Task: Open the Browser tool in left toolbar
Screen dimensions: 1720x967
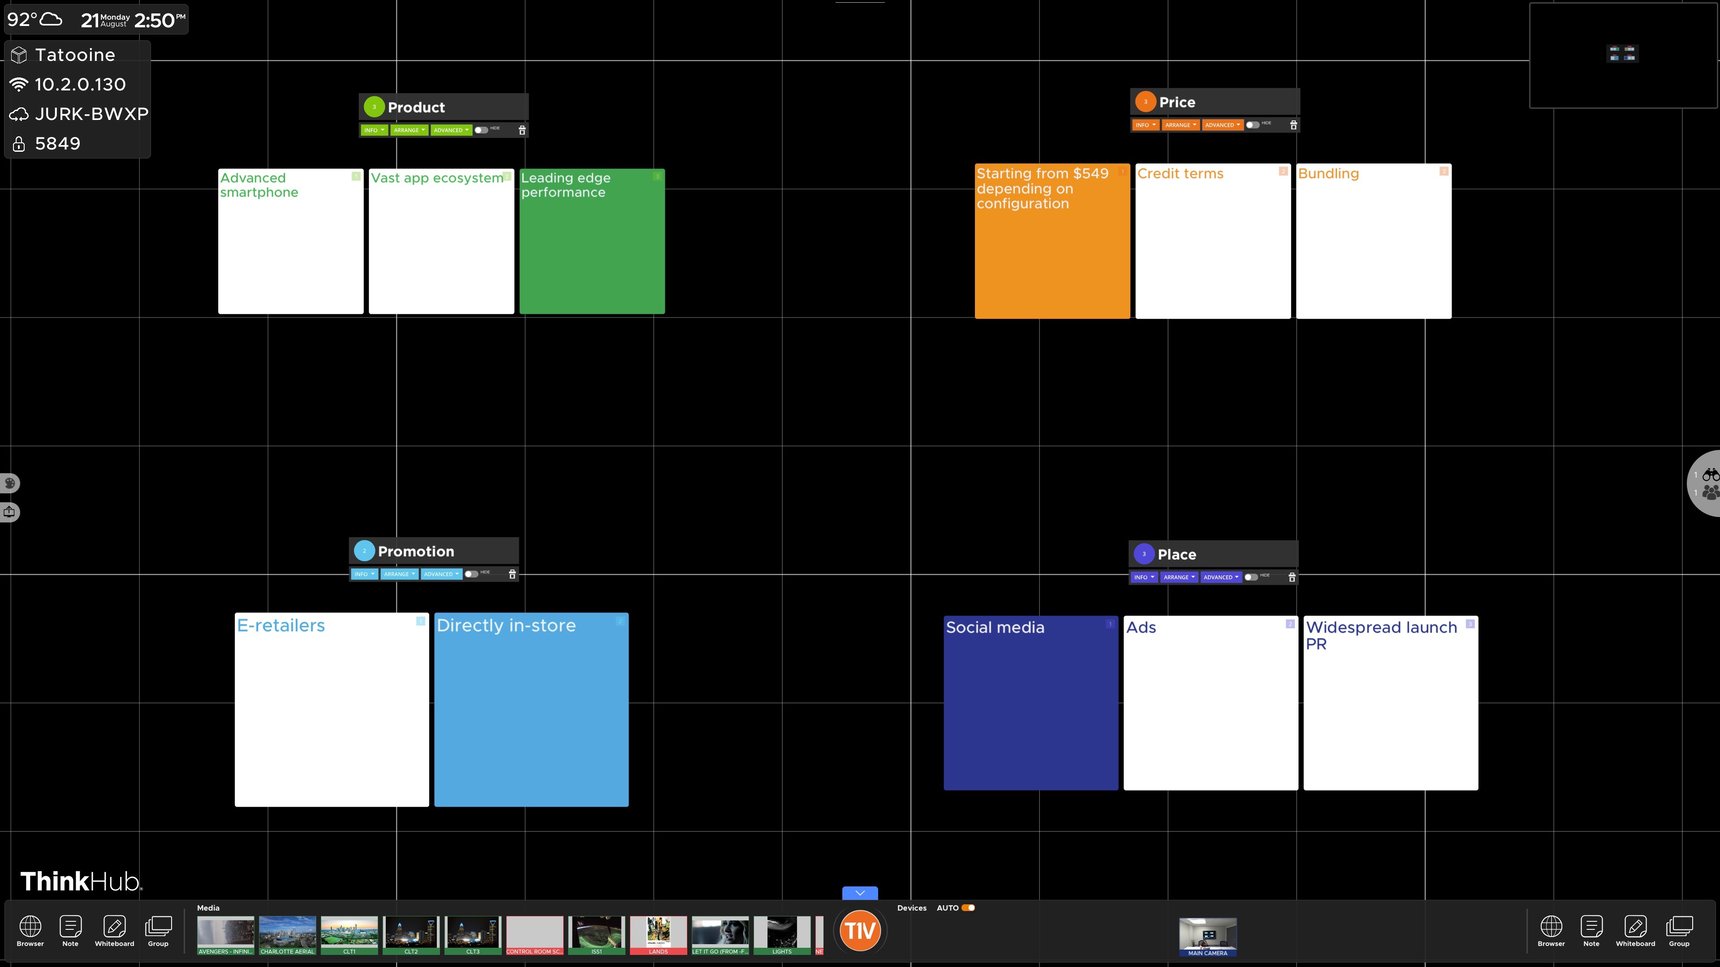Action: pos(30,929)
